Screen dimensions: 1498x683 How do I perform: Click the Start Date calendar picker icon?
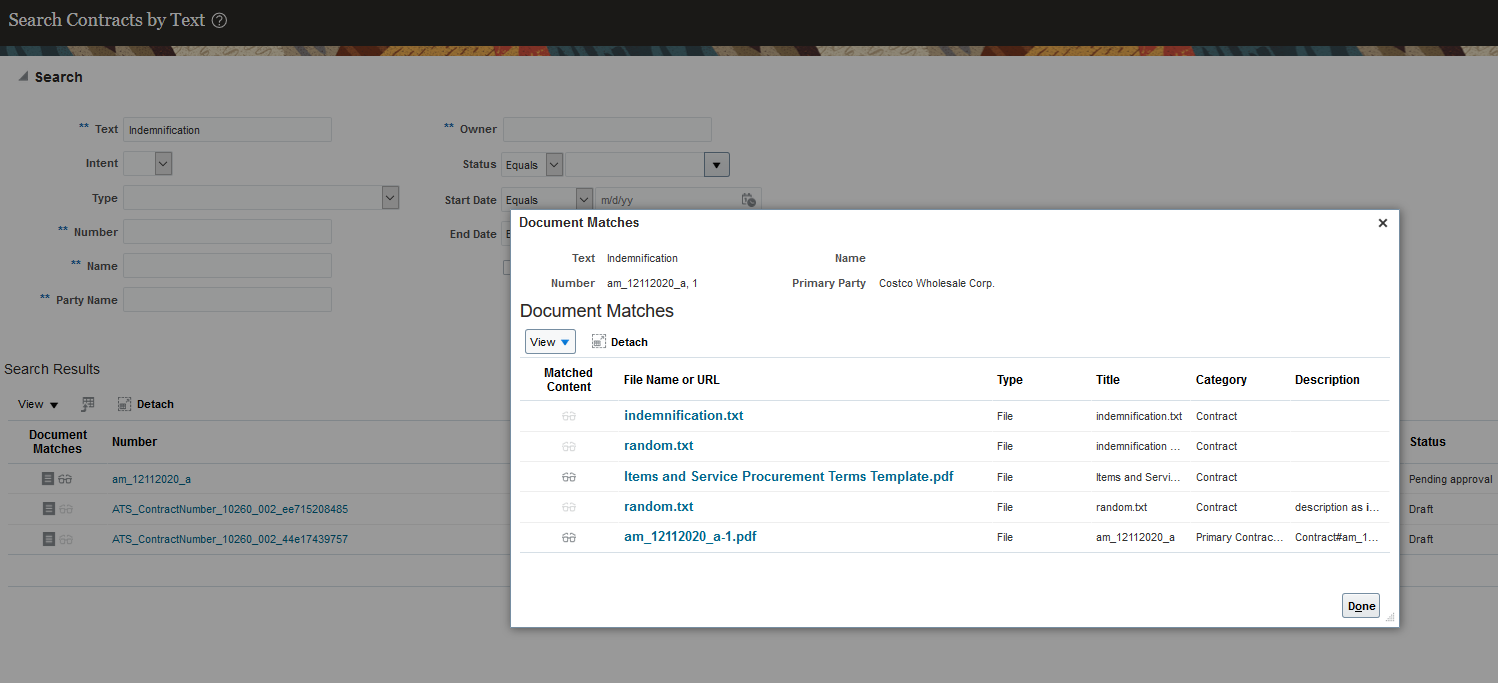pyautogui.click(x=749, y=200)
